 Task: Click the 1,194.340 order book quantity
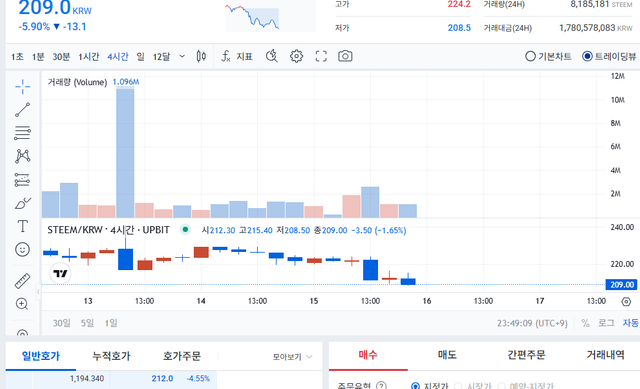coord(87,378)
